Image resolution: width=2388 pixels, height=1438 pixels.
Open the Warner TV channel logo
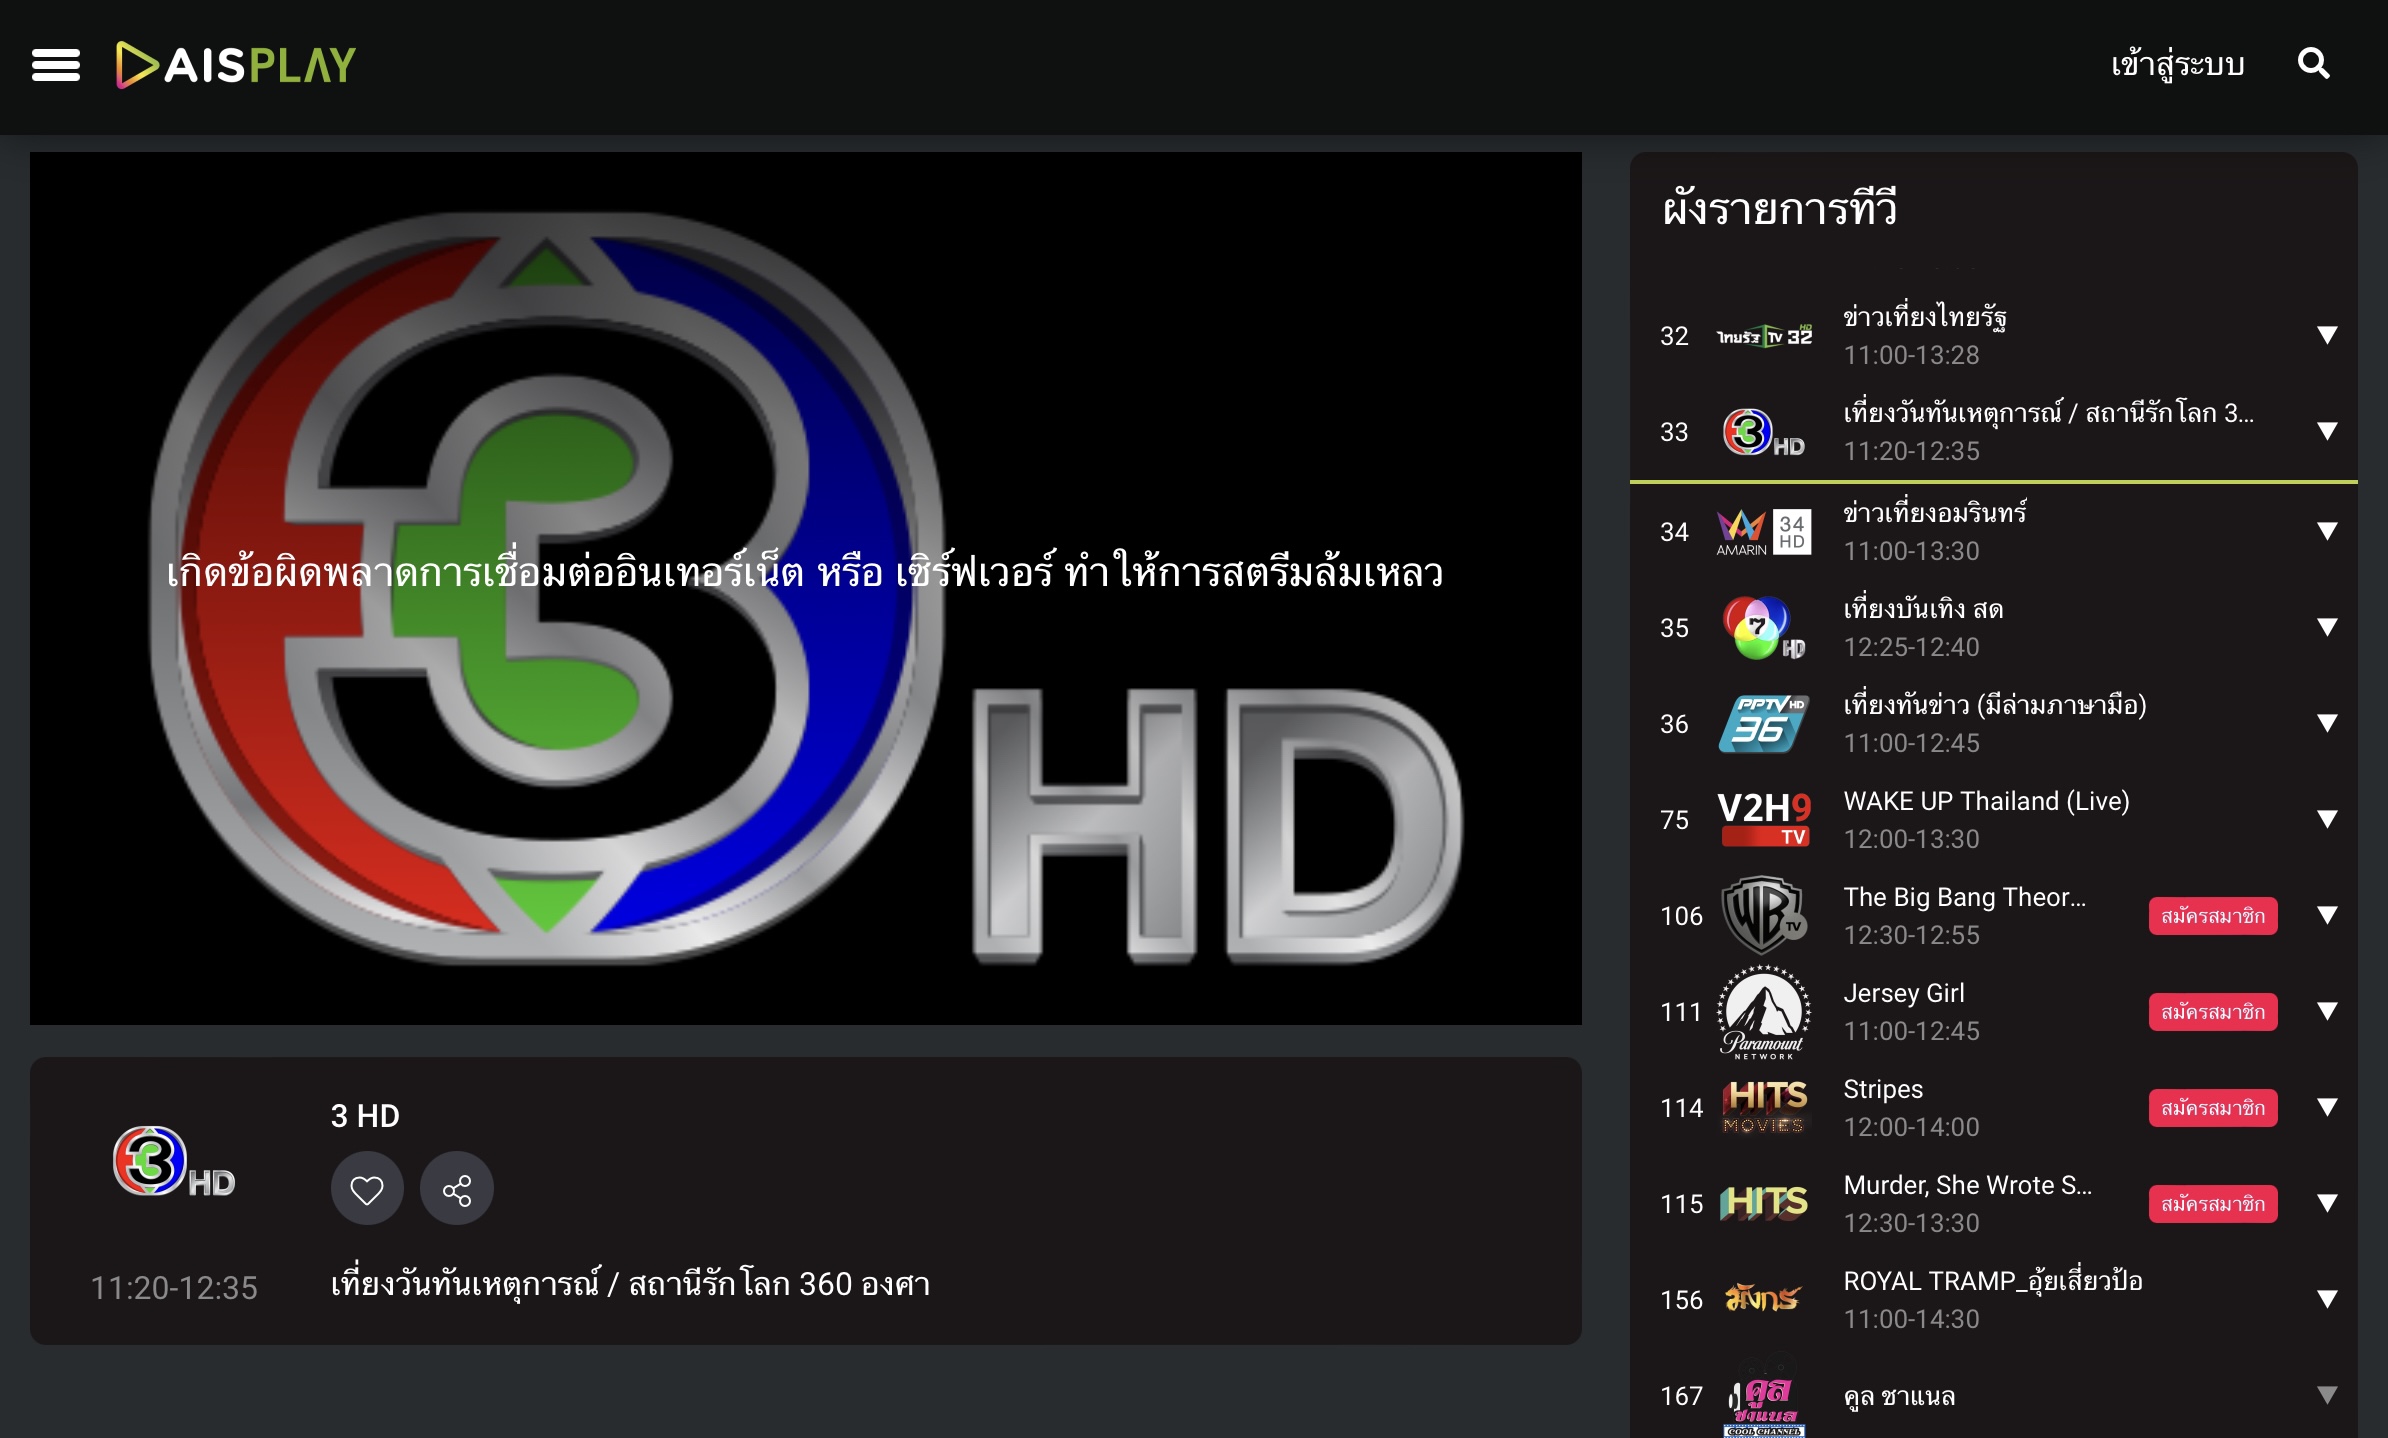1764,915
